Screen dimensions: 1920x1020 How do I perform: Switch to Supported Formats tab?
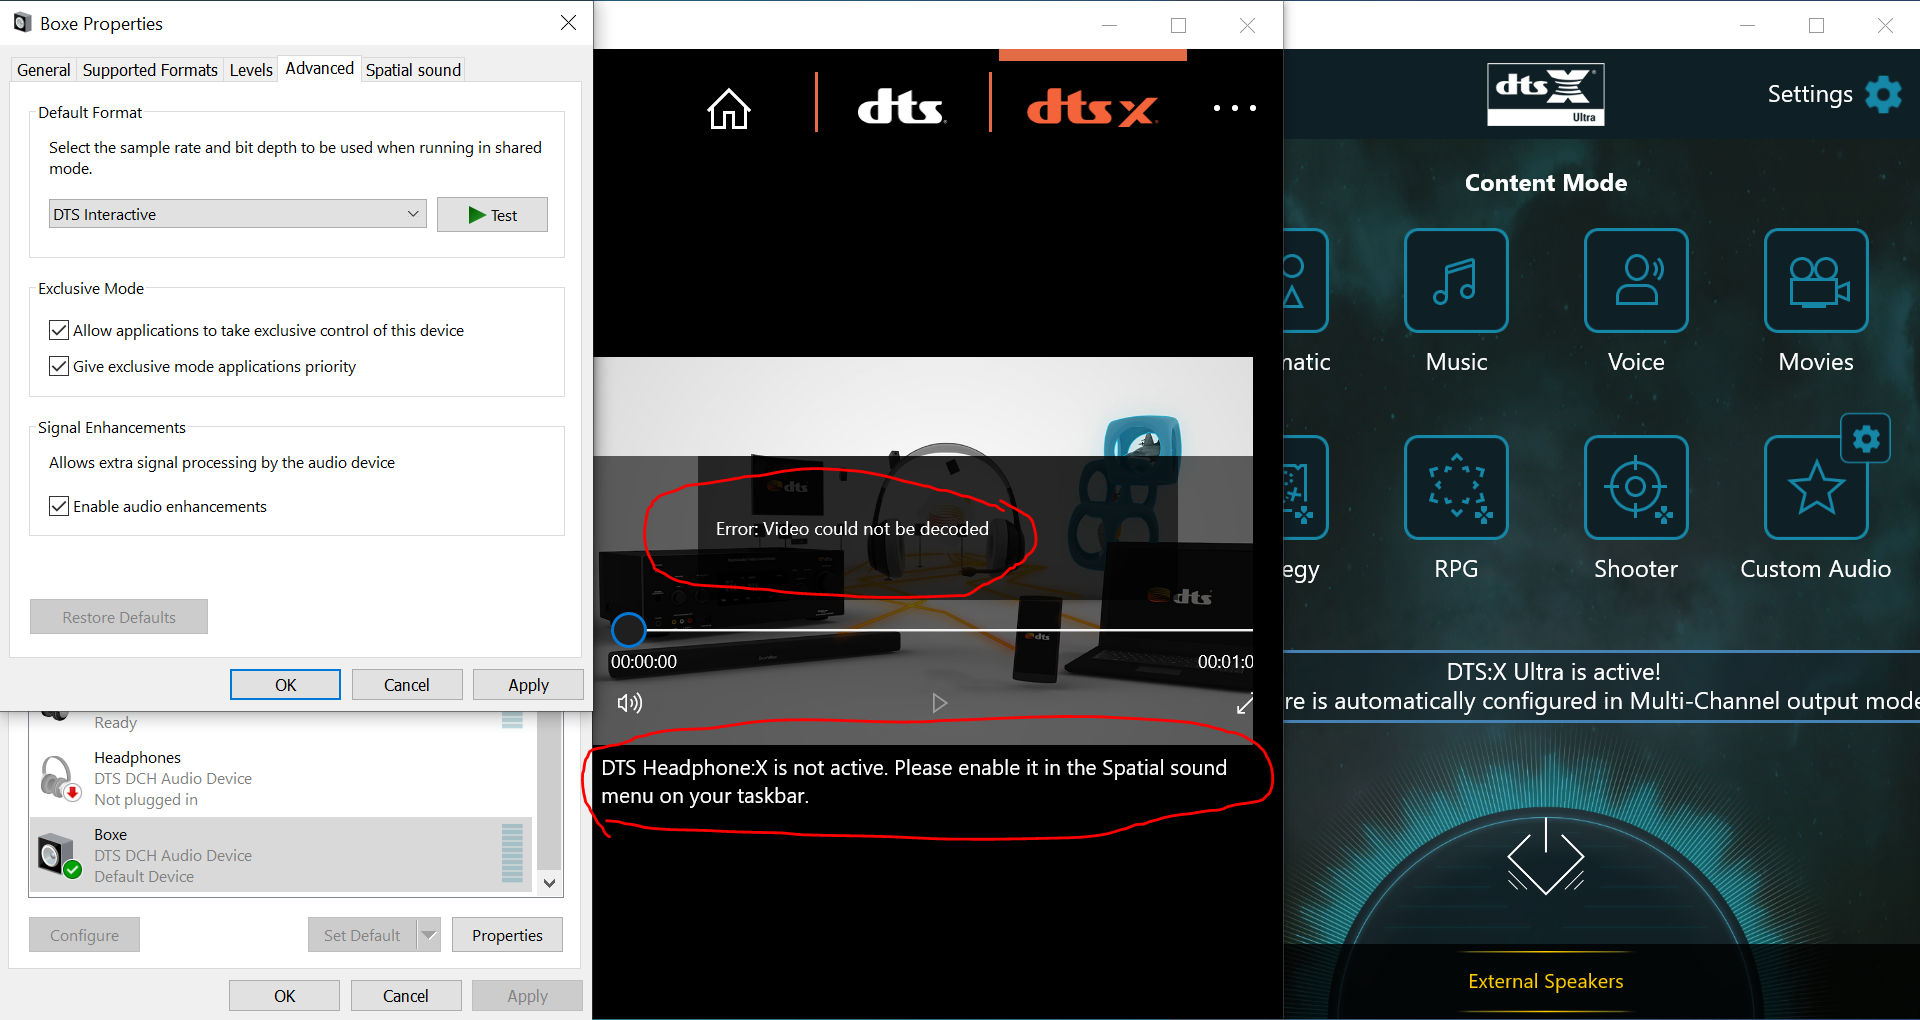tap(150, 70)
